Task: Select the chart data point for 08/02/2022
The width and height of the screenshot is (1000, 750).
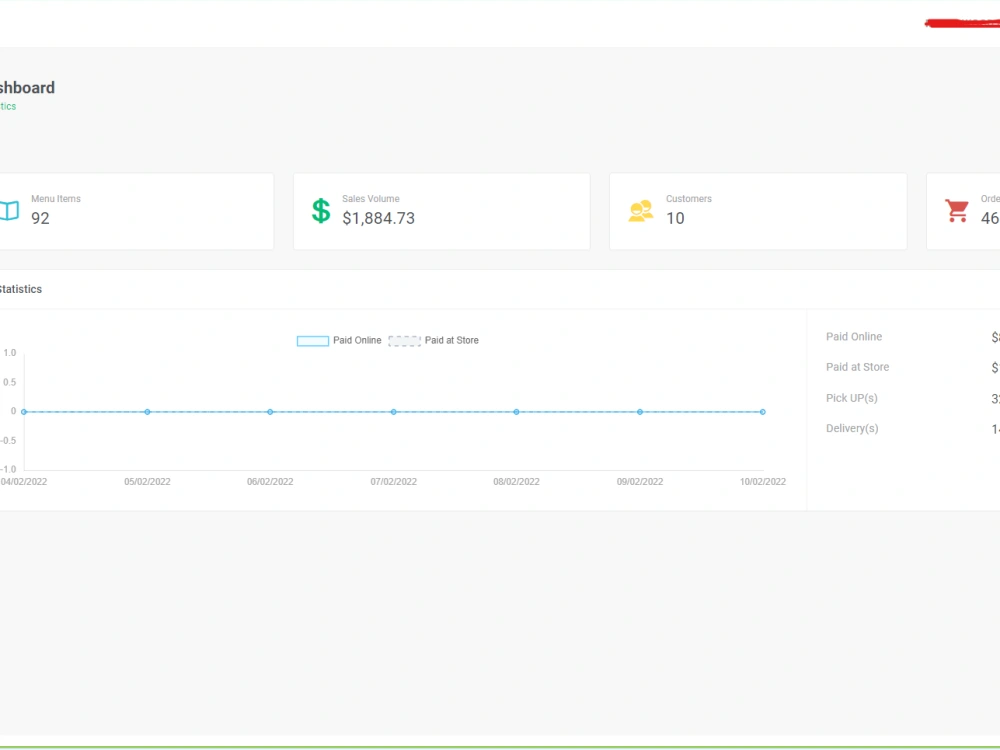Action: tap(517, 412)
